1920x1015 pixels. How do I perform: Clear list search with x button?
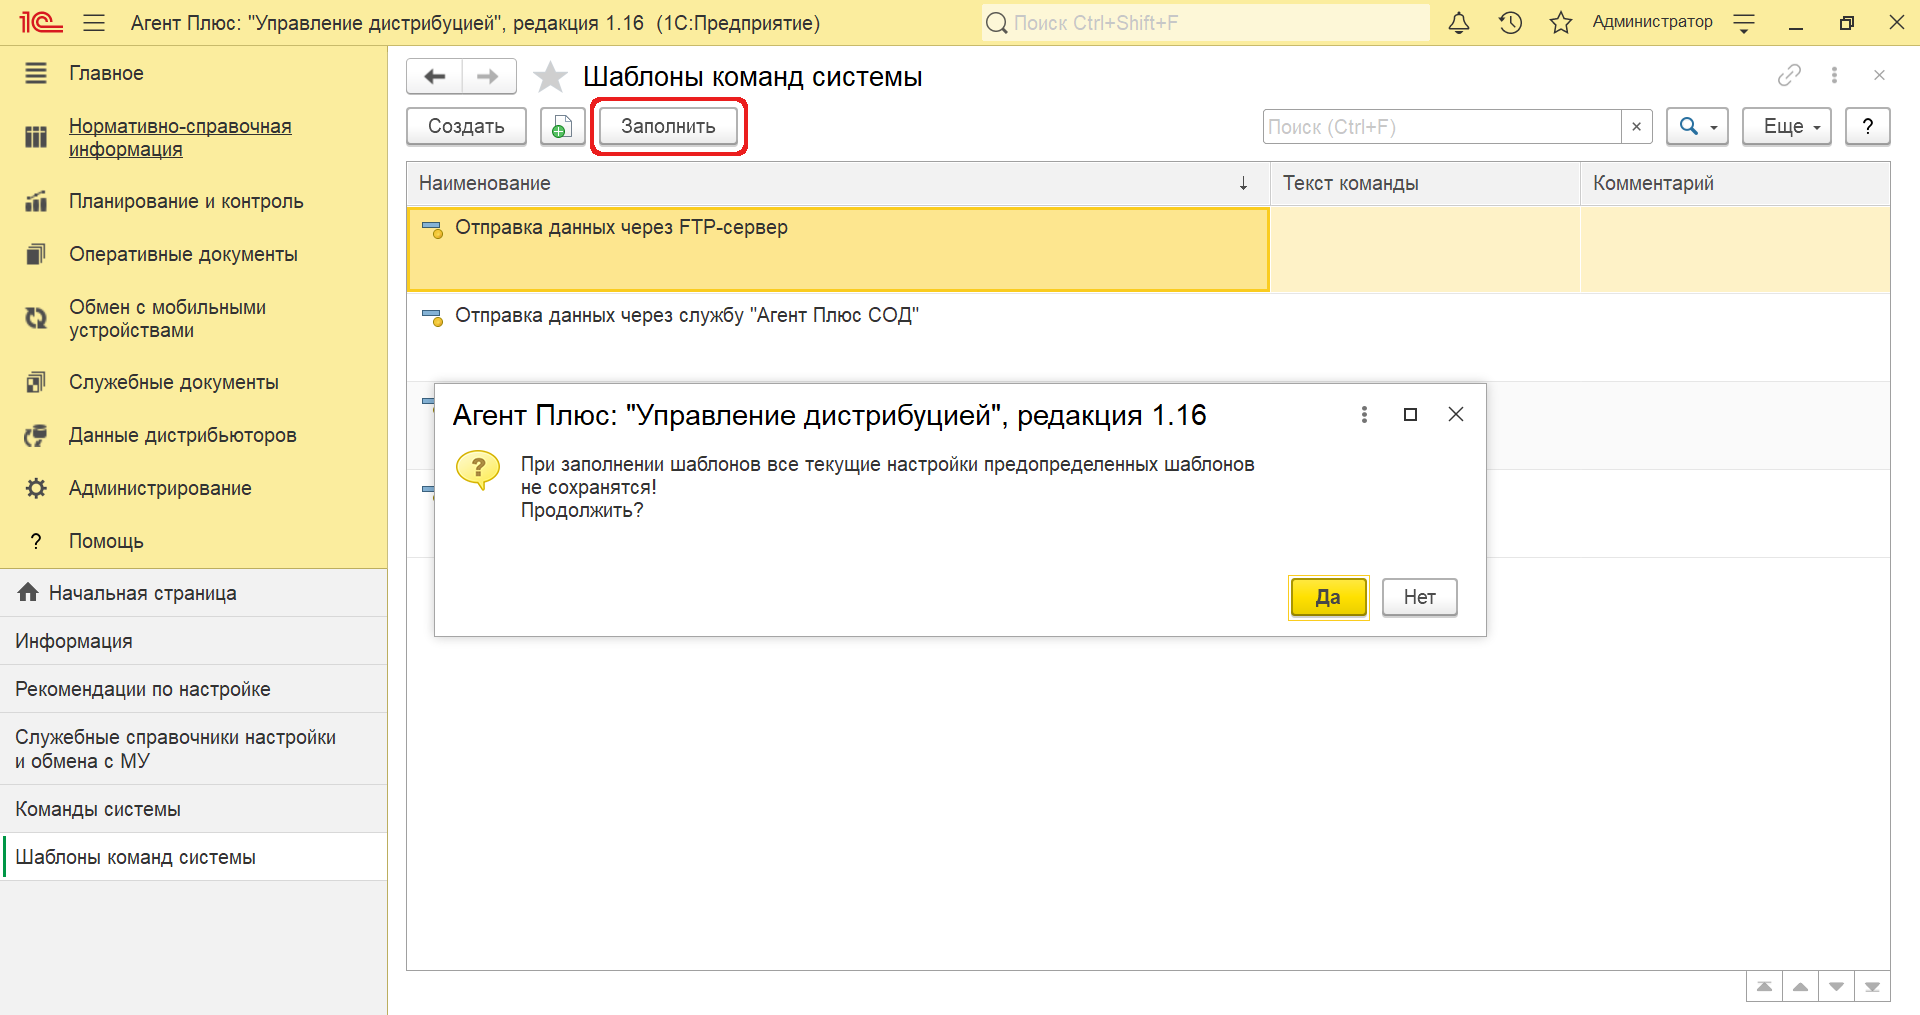(1637, 127)
